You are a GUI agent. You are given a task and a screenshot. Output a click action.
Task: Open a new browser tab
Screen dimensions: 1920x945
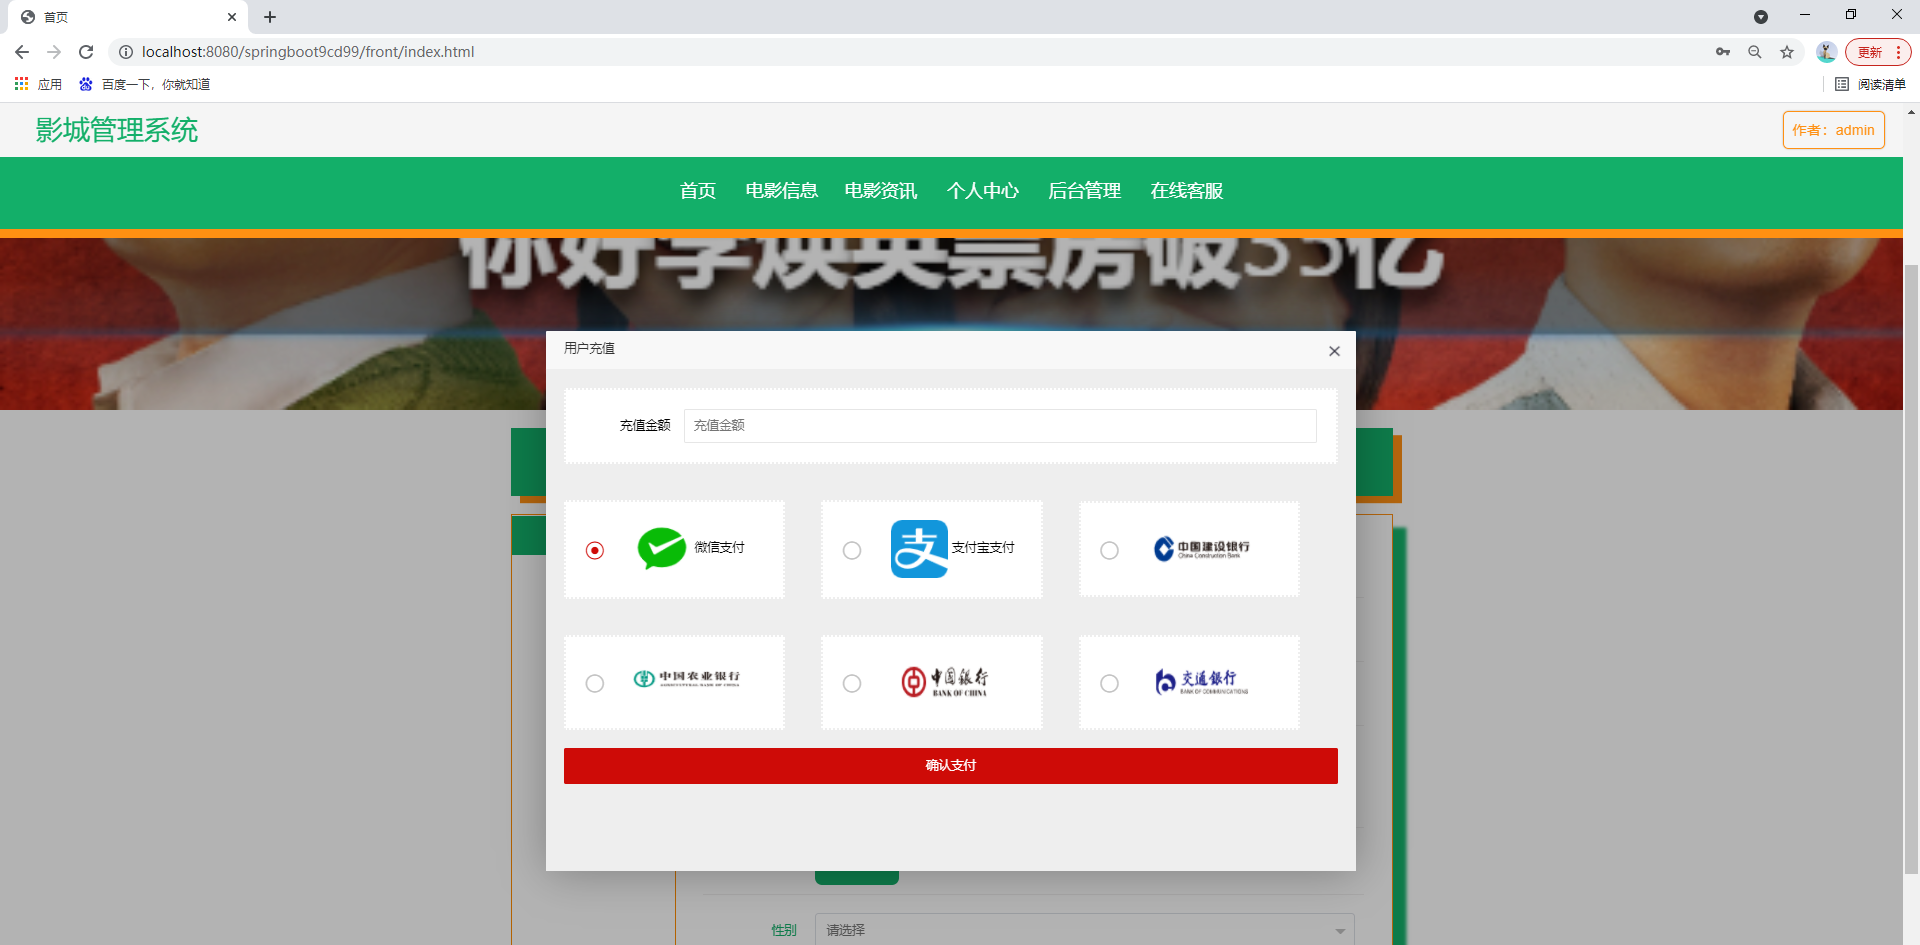pos(270,17)
